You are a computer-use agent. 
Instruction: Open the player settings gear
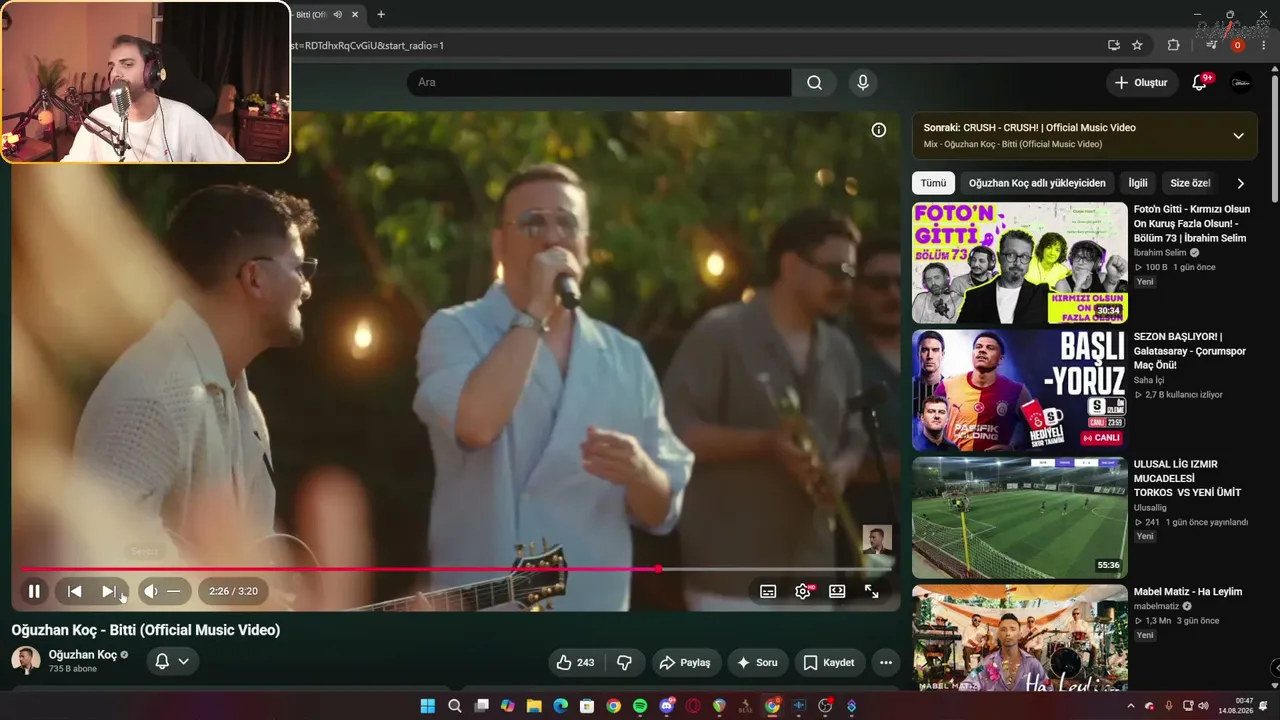tap(803, 591)
